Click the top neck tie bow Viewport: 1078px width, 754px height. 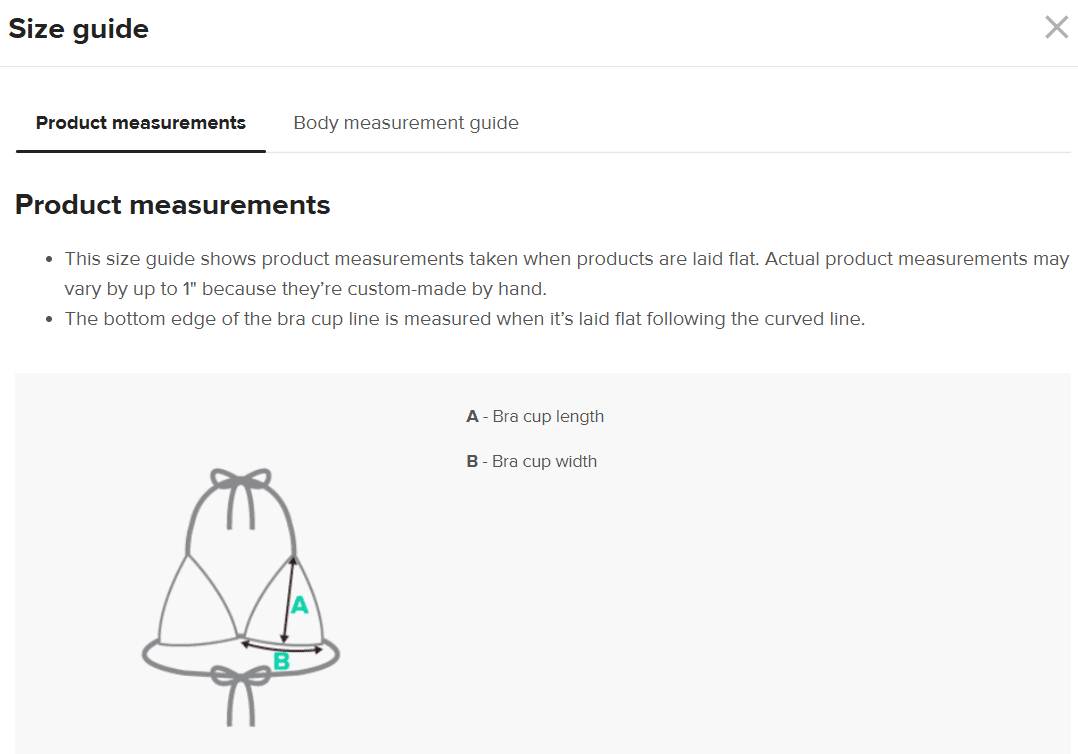240,482
